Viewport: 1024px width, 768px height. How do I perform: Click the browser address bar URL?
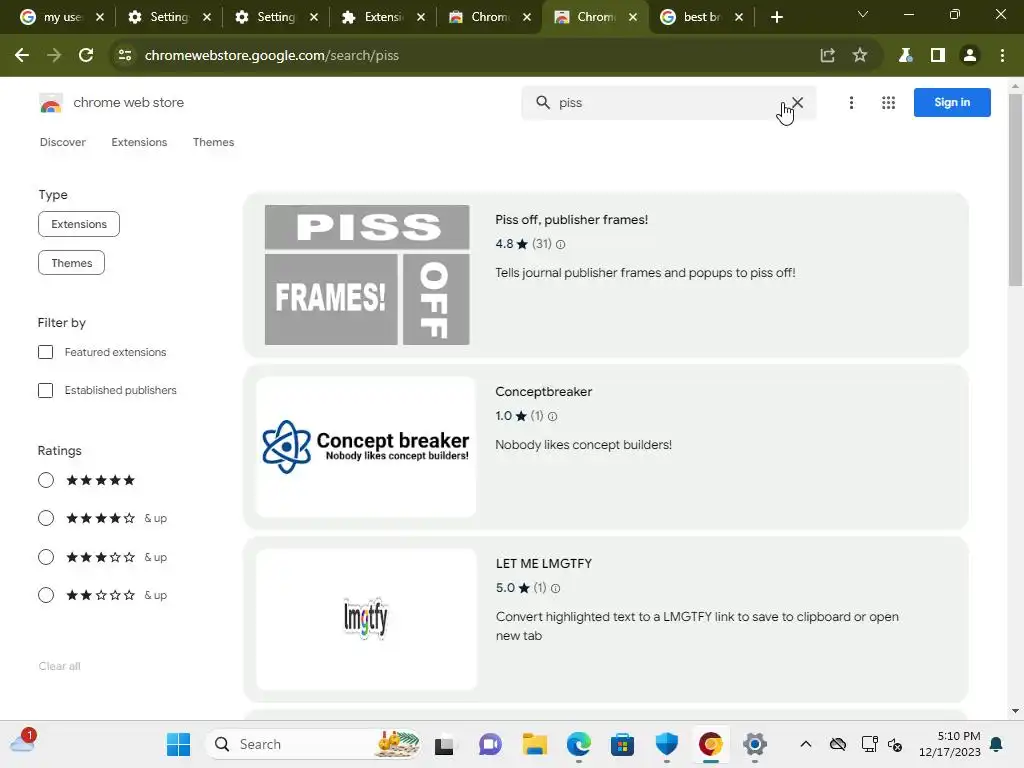(272, 56)
